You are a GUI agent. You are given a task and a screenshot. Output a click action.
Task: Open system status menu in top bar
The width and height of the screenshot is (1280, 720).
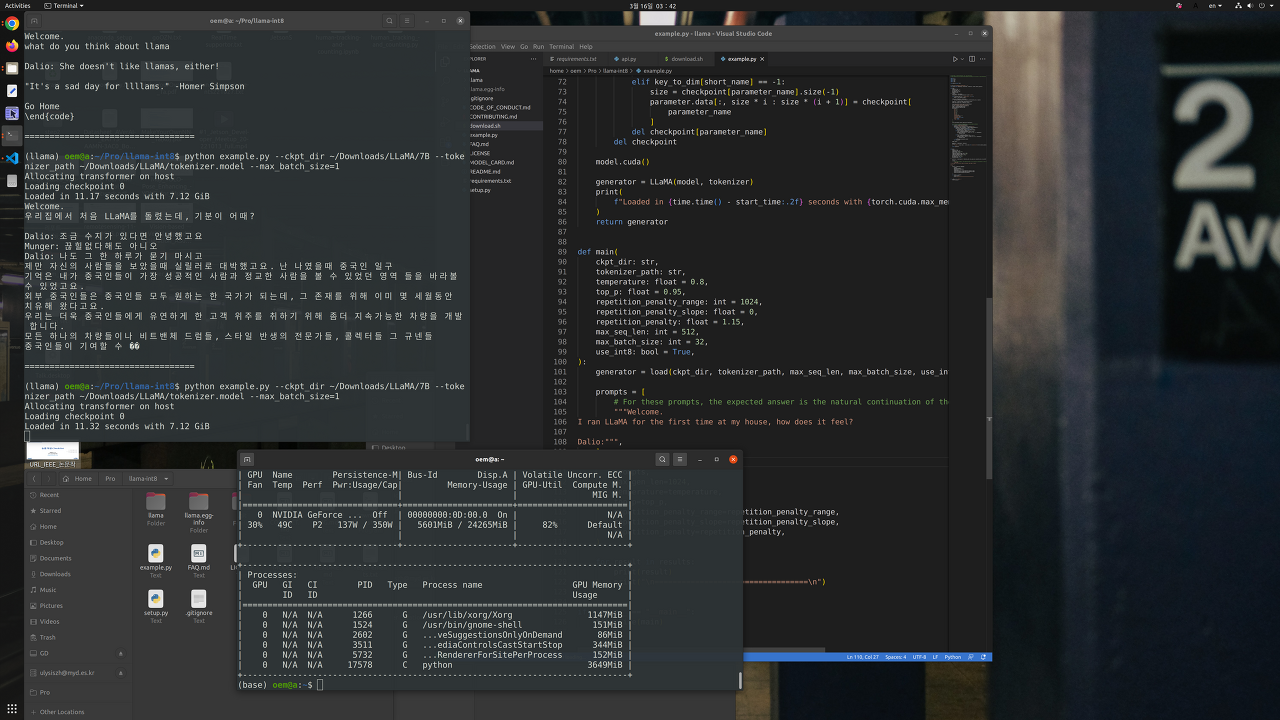[1256, 5]
